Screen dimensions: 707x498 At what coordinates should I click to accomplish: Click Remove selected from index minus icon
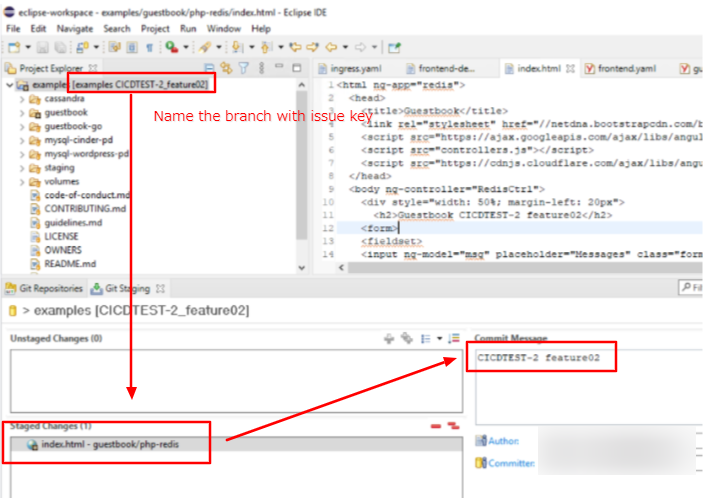tap(436, 426)
